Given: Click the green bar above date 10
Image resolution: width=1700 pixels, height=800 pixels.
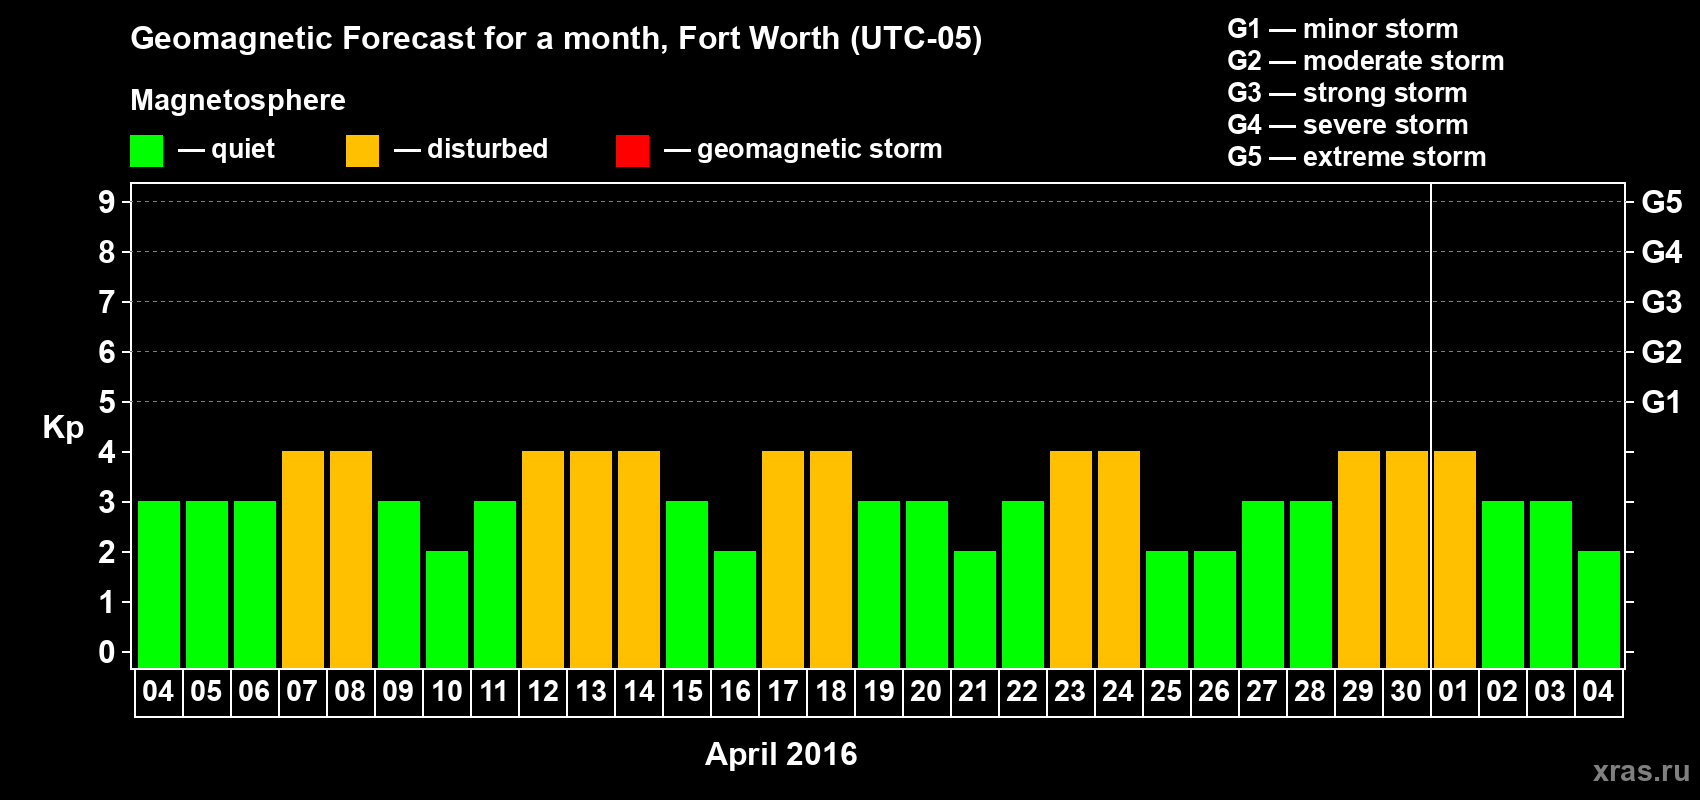Looking at the screenshot, I should pyautogui.click(x=447, y=609).
